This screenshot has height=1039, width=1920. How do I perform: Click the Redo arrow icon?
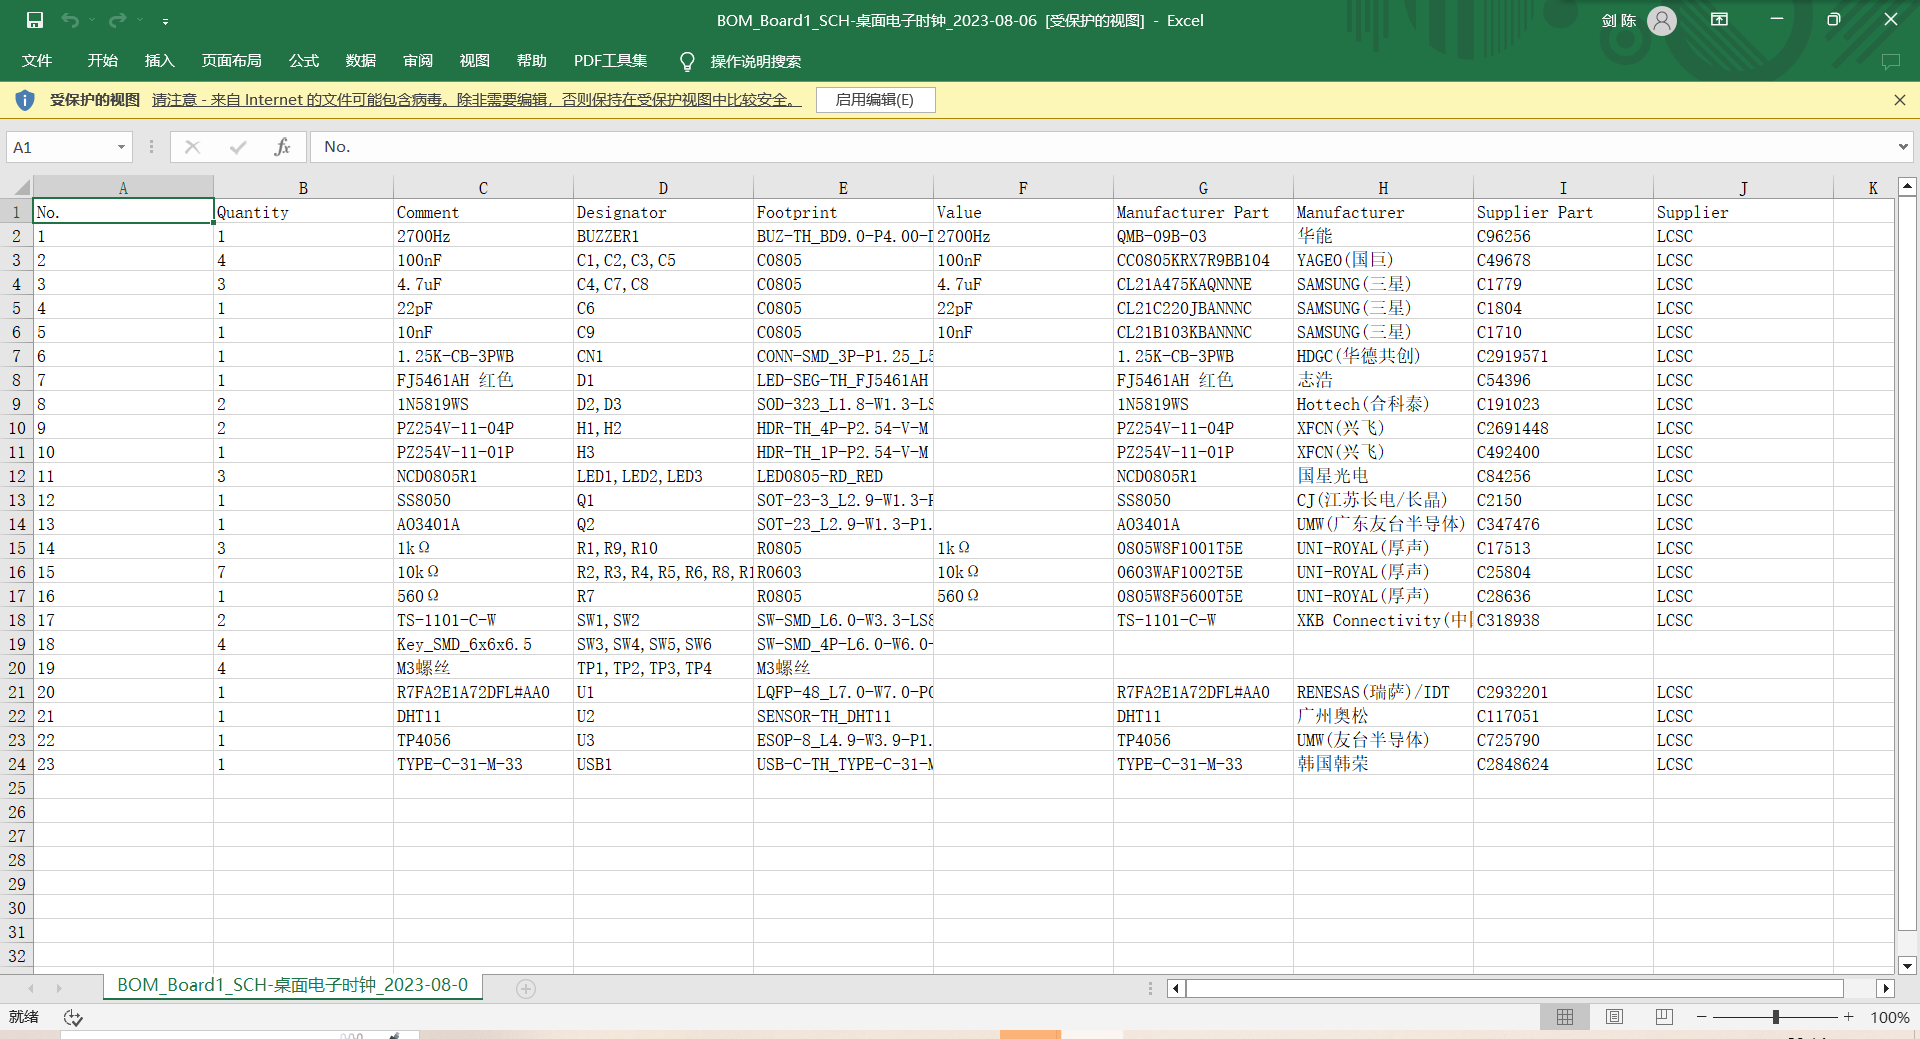117,20
